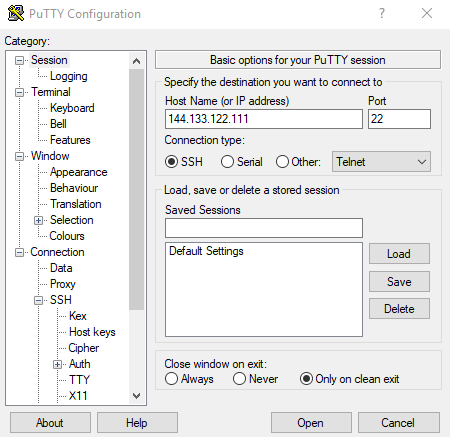Viewport: 450px width, 437px height.
Task: Select Session category in tree
Action: [49, 60]
